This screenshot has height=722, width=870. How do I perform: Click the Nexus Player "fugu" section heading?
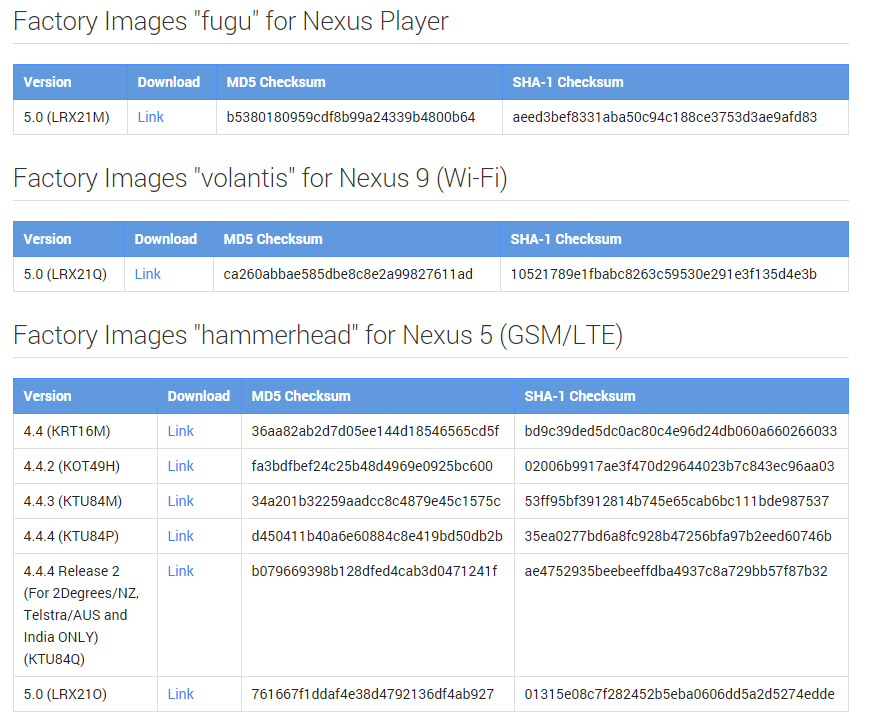pos(230,21)
